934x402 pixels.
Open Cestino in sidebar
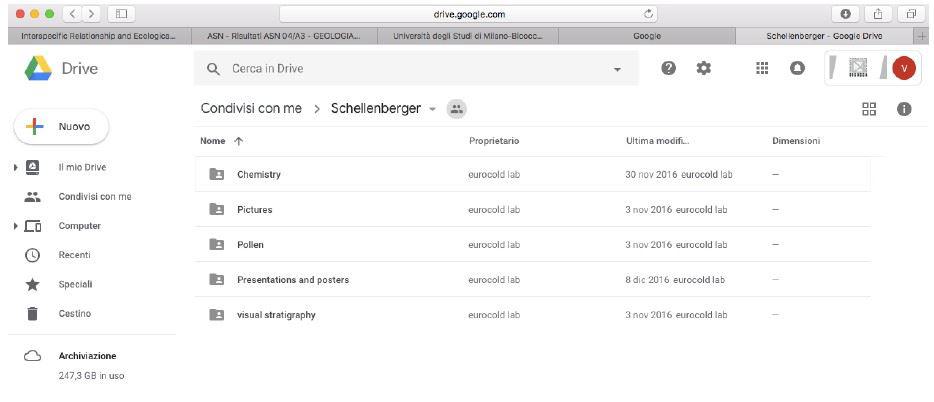pos(74,313)
